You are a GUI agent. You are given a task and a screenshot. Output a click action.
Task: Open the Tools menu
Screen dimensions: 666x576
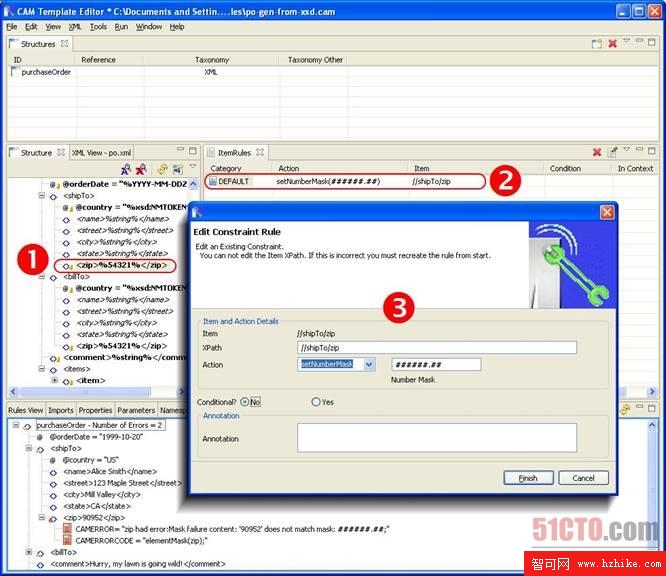click(98, 27)
